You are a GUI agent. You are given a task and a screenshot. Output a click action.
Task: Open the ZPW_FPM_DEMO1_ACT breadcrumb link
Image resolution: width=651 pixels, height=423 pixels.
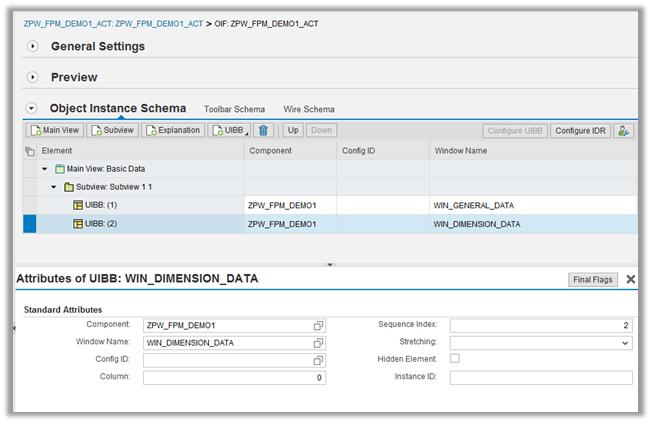coord(113,24)
